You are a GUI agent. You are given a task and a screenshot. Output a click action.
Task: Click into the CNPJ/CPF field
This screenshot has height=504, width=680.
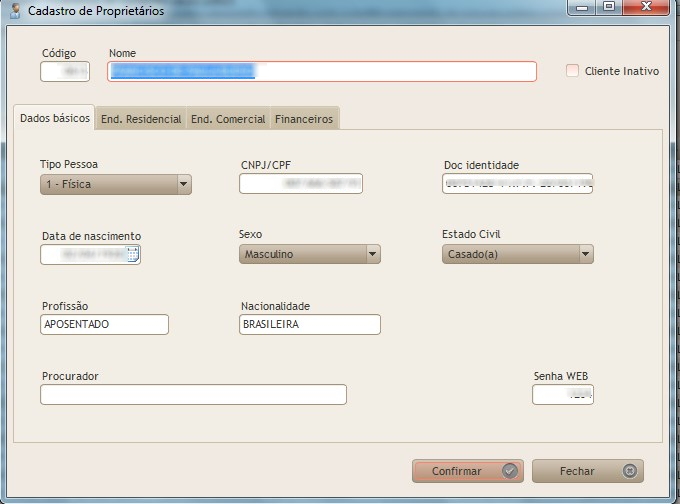coord(301,184)
